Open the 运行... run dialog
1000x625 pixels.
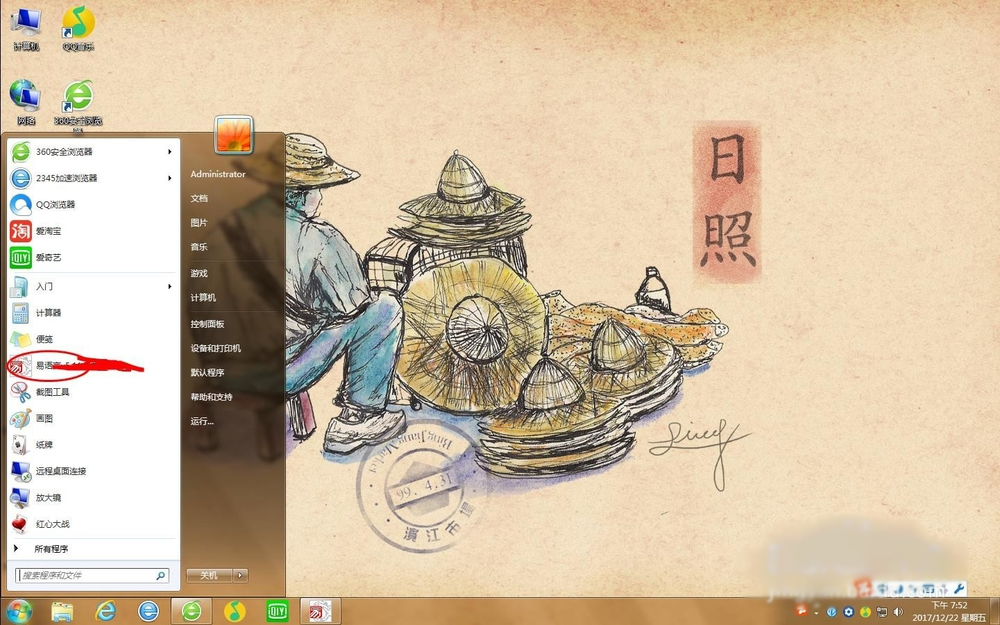202,421
